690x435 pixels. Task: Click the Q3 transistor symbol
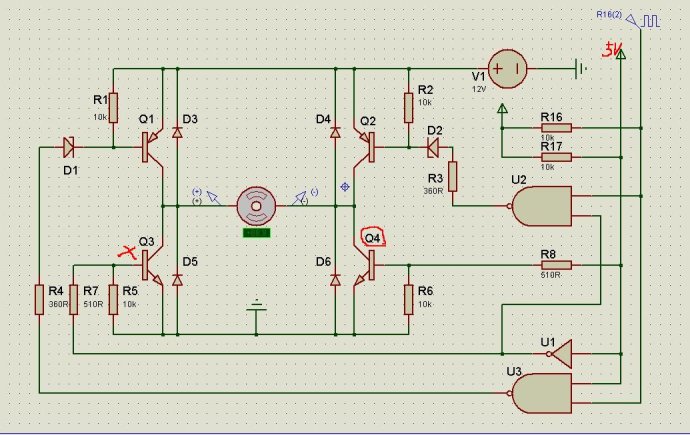(x=152, y=265)
